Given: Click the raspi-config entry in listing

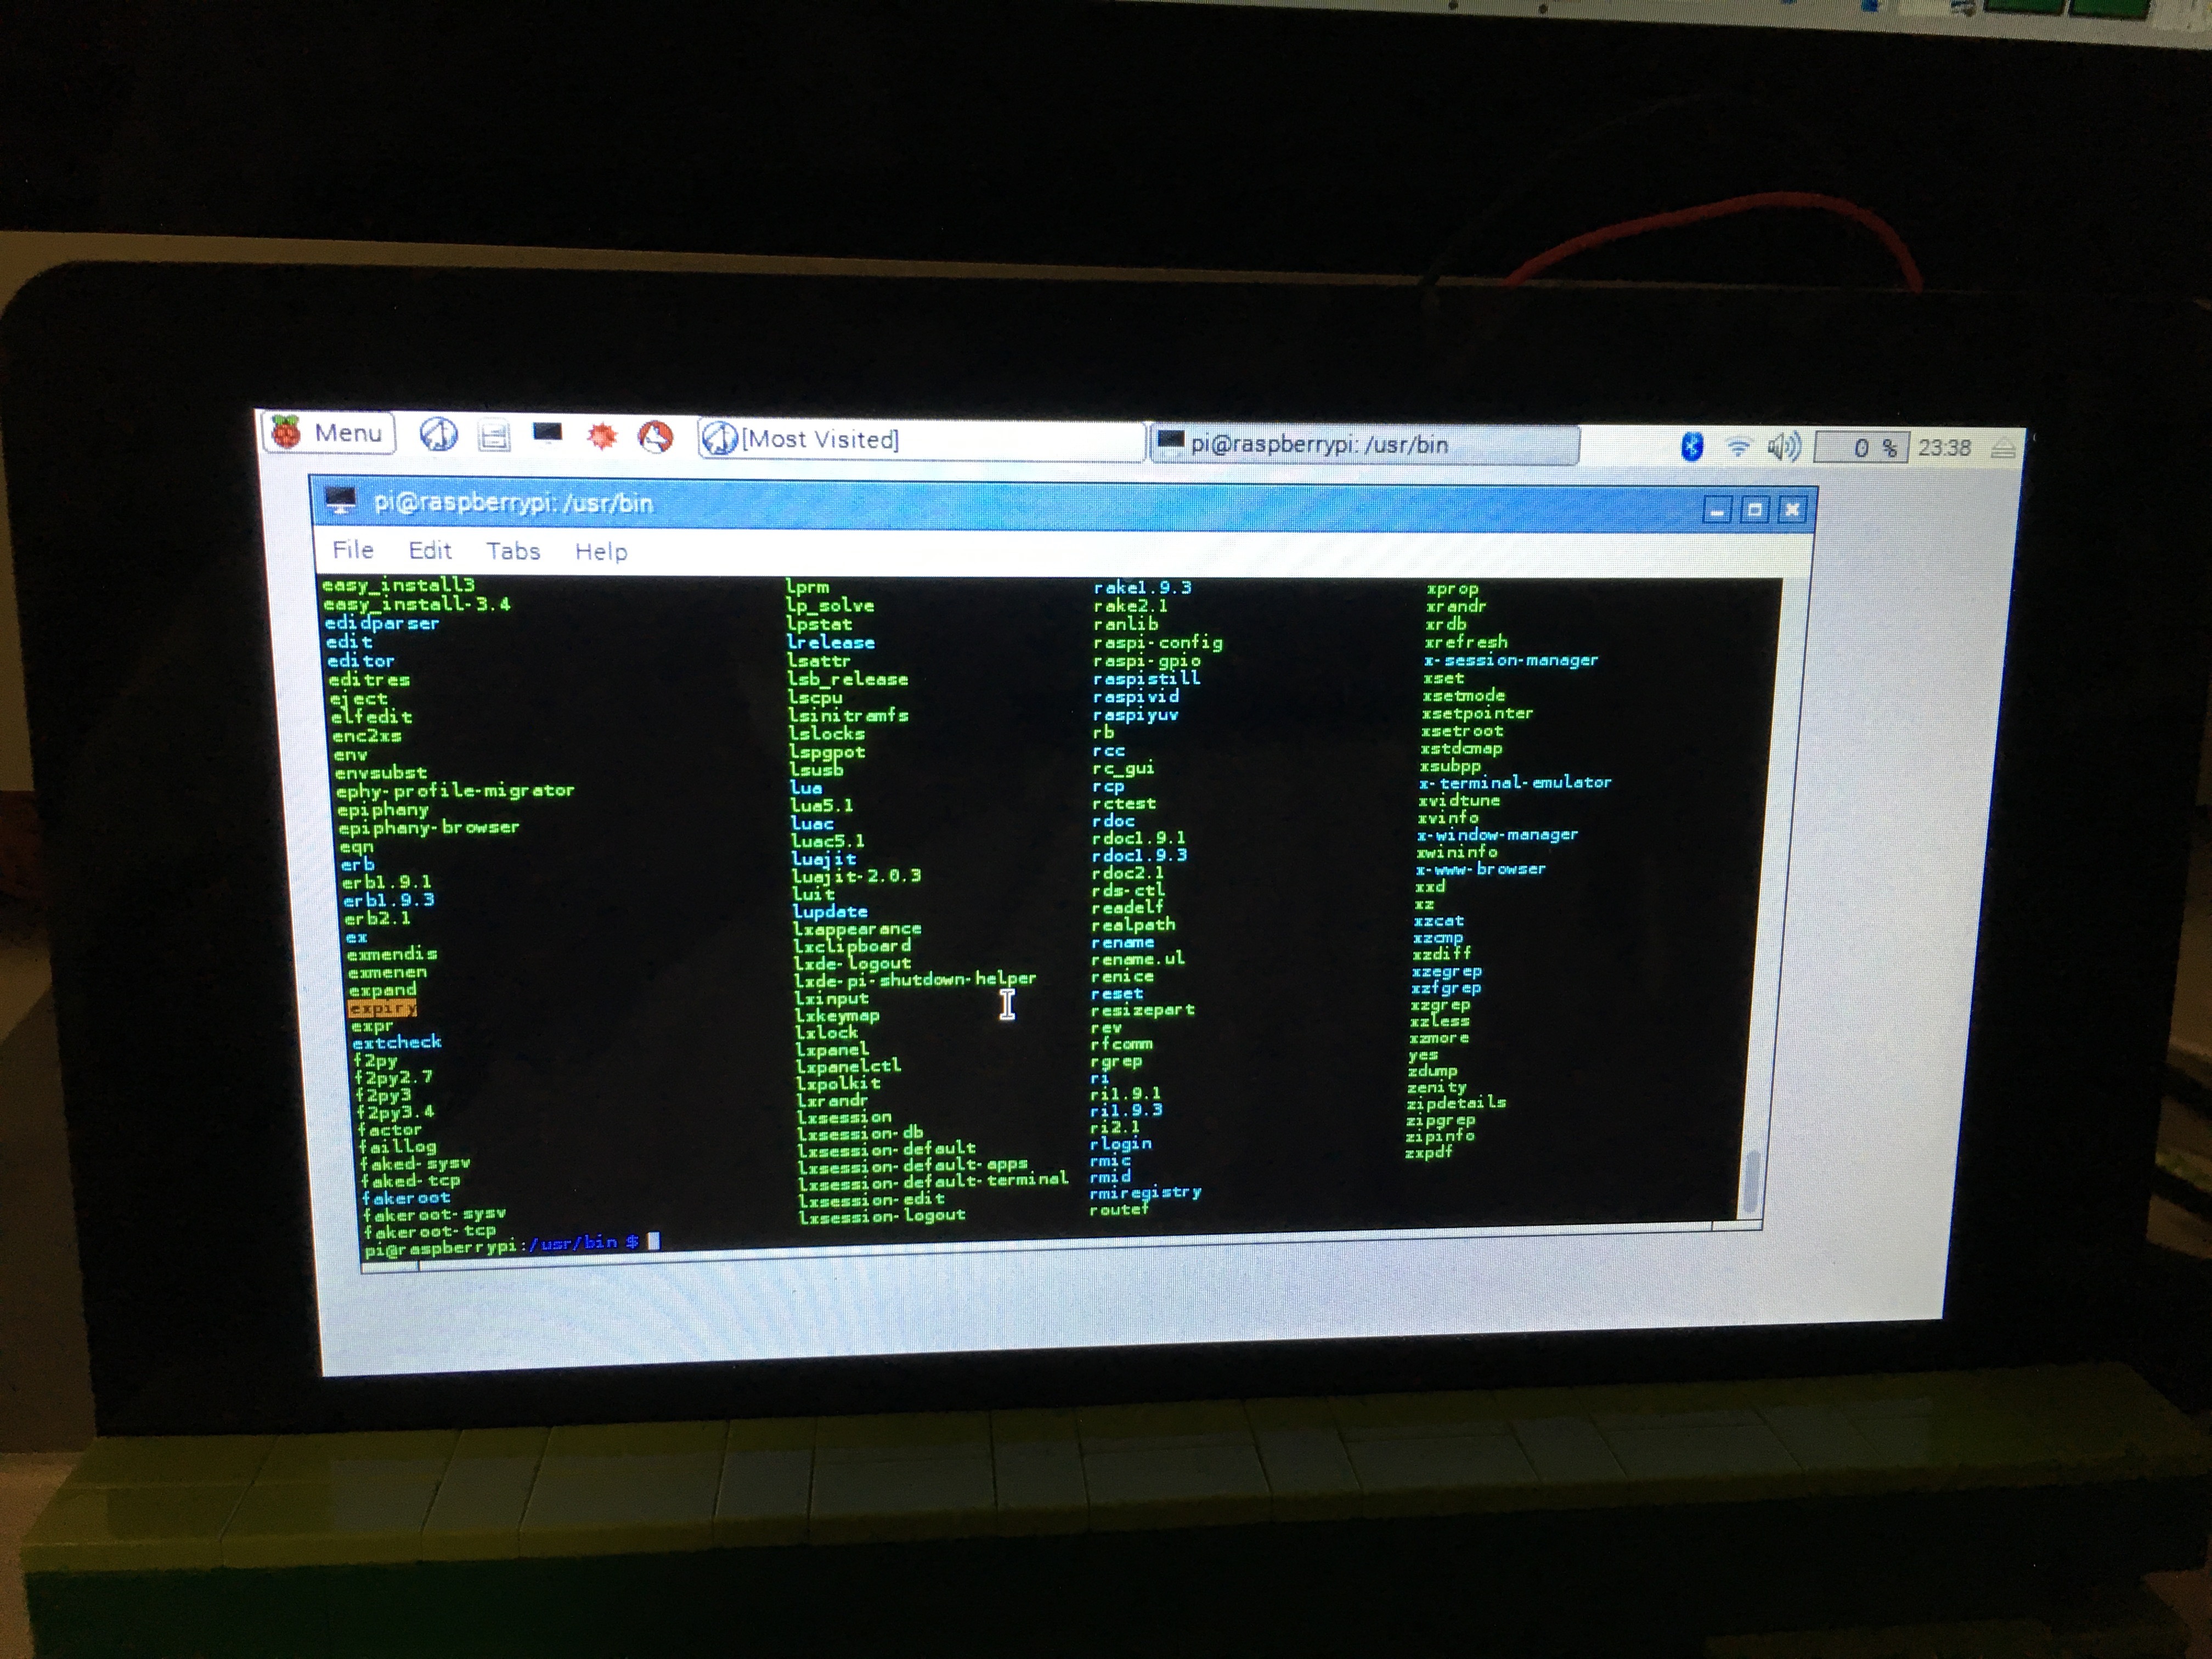Looking at the screenshot, I should point(1157,643).
